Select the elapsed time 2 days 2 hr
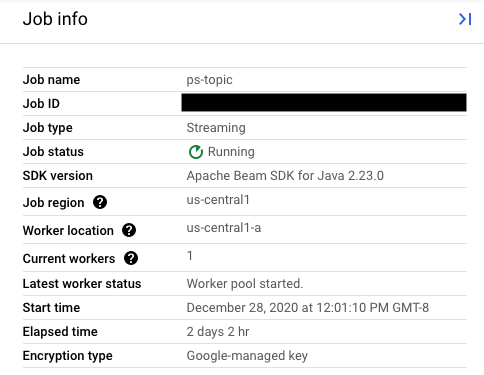 point(218,332)
